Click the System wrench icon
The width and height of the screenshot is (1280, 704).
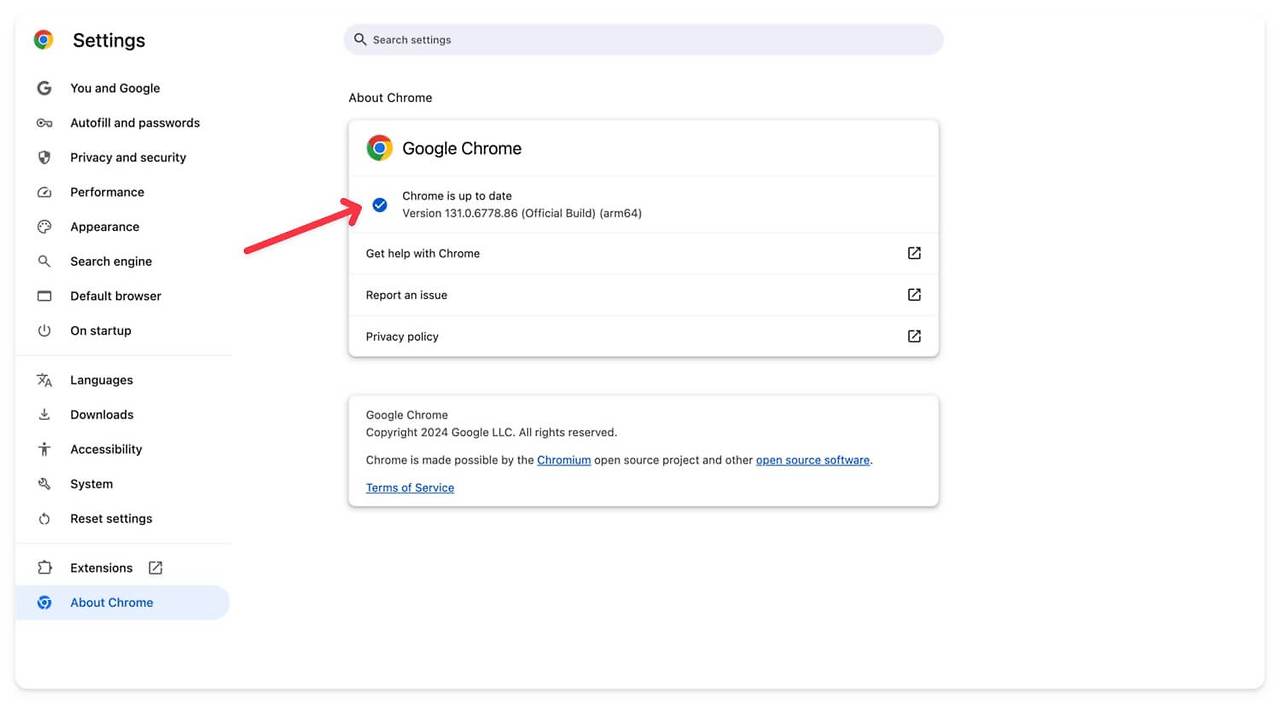coord(44,484)
